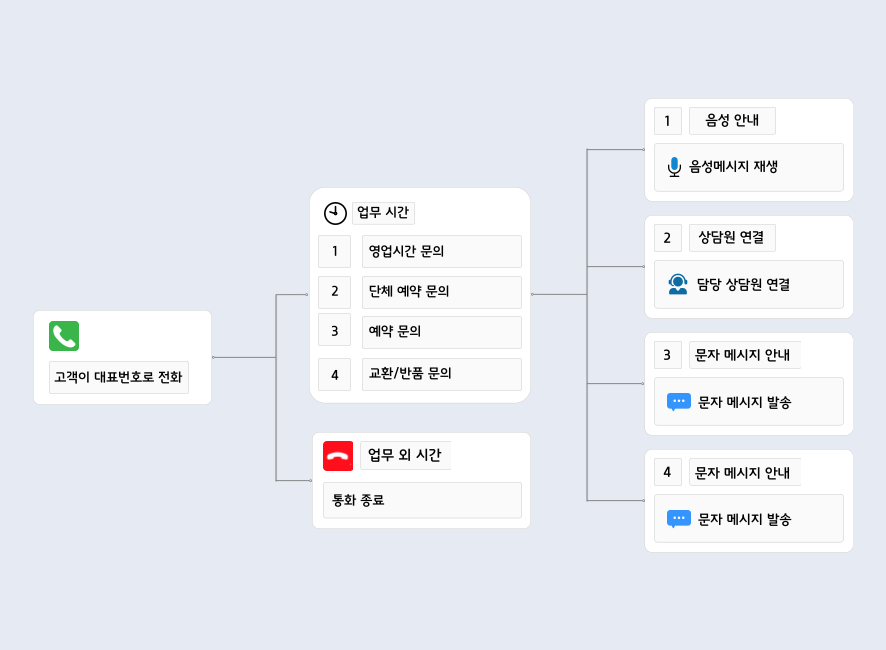Click number 1 key in 업무 시간 list
Image resolution: width=886 pixels, height=650 pixels.
334,251
